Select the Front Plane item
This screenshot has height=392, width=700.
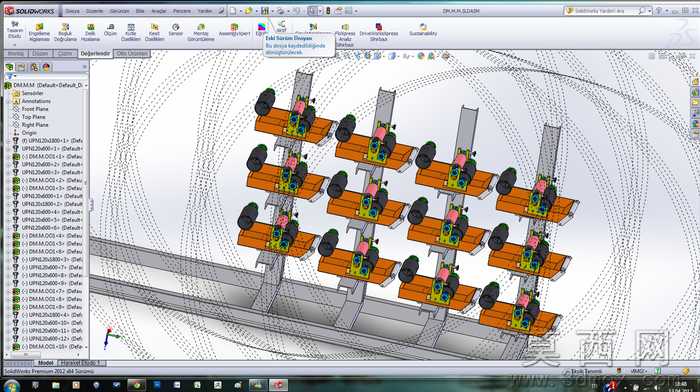pos(35,109)
